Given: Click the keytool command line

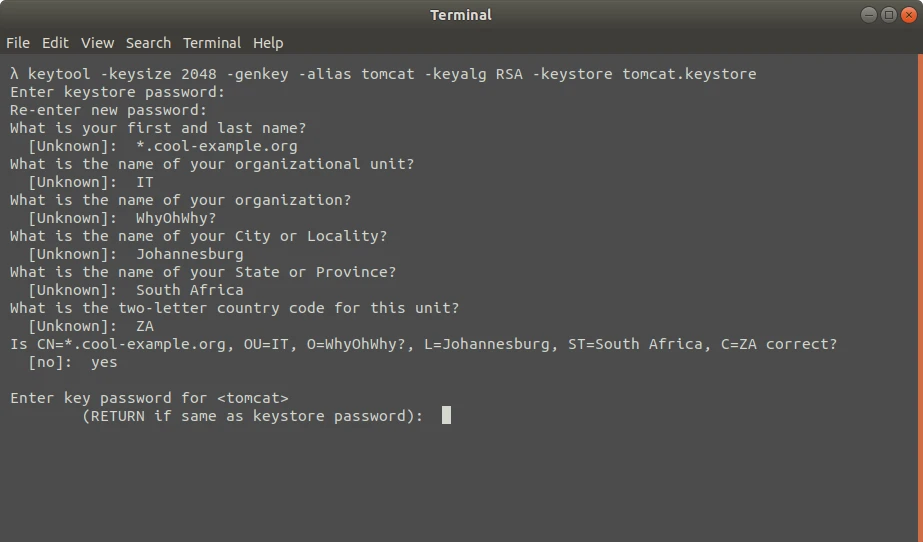Looking at the screenshot, I should [x=383, y=74].
